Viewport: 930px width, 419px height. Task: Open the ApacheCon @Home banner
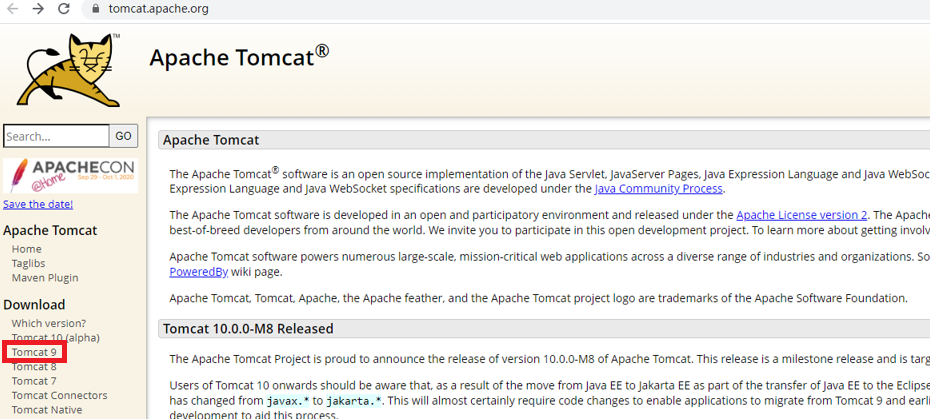71,176
